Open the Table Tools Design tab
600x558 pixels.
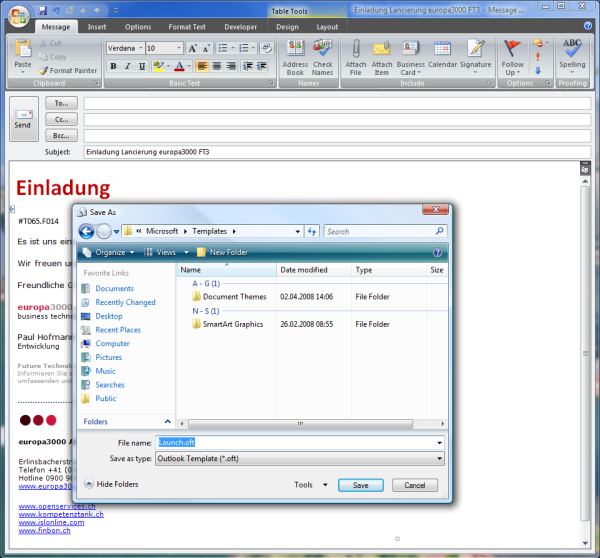pos(287,27)
